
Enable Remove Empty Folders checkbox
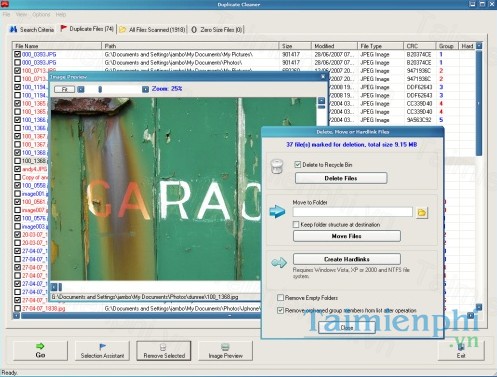(x=280, y=297)
